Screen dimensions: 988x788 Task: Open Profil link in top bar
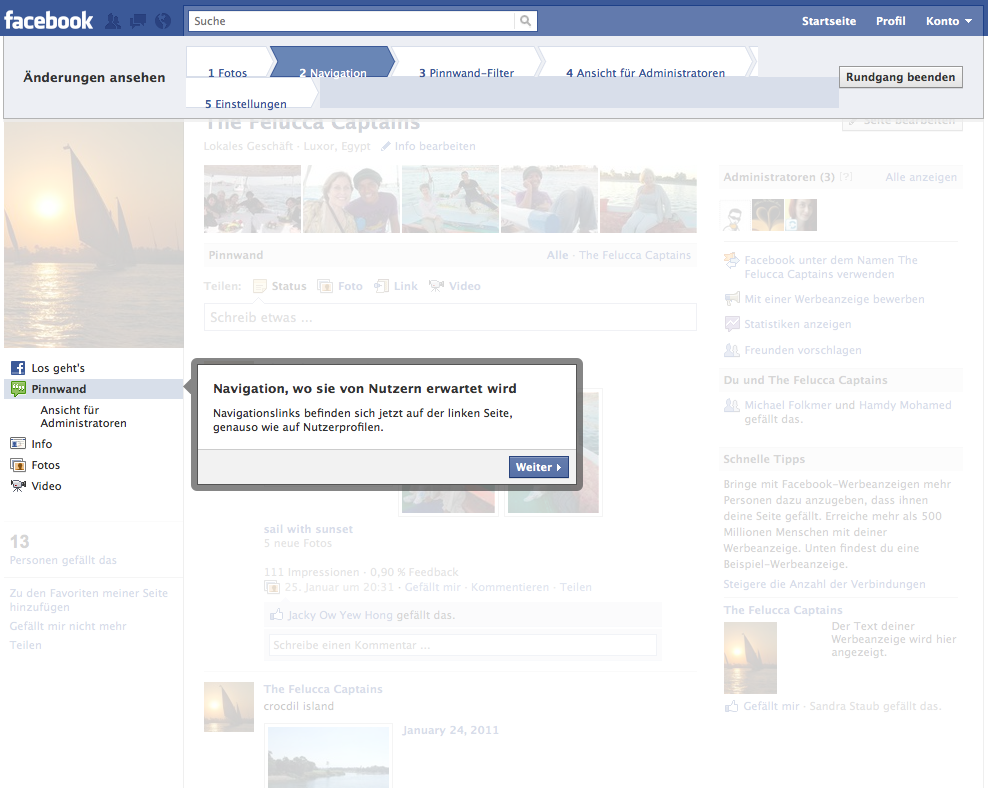click(890, 21)
